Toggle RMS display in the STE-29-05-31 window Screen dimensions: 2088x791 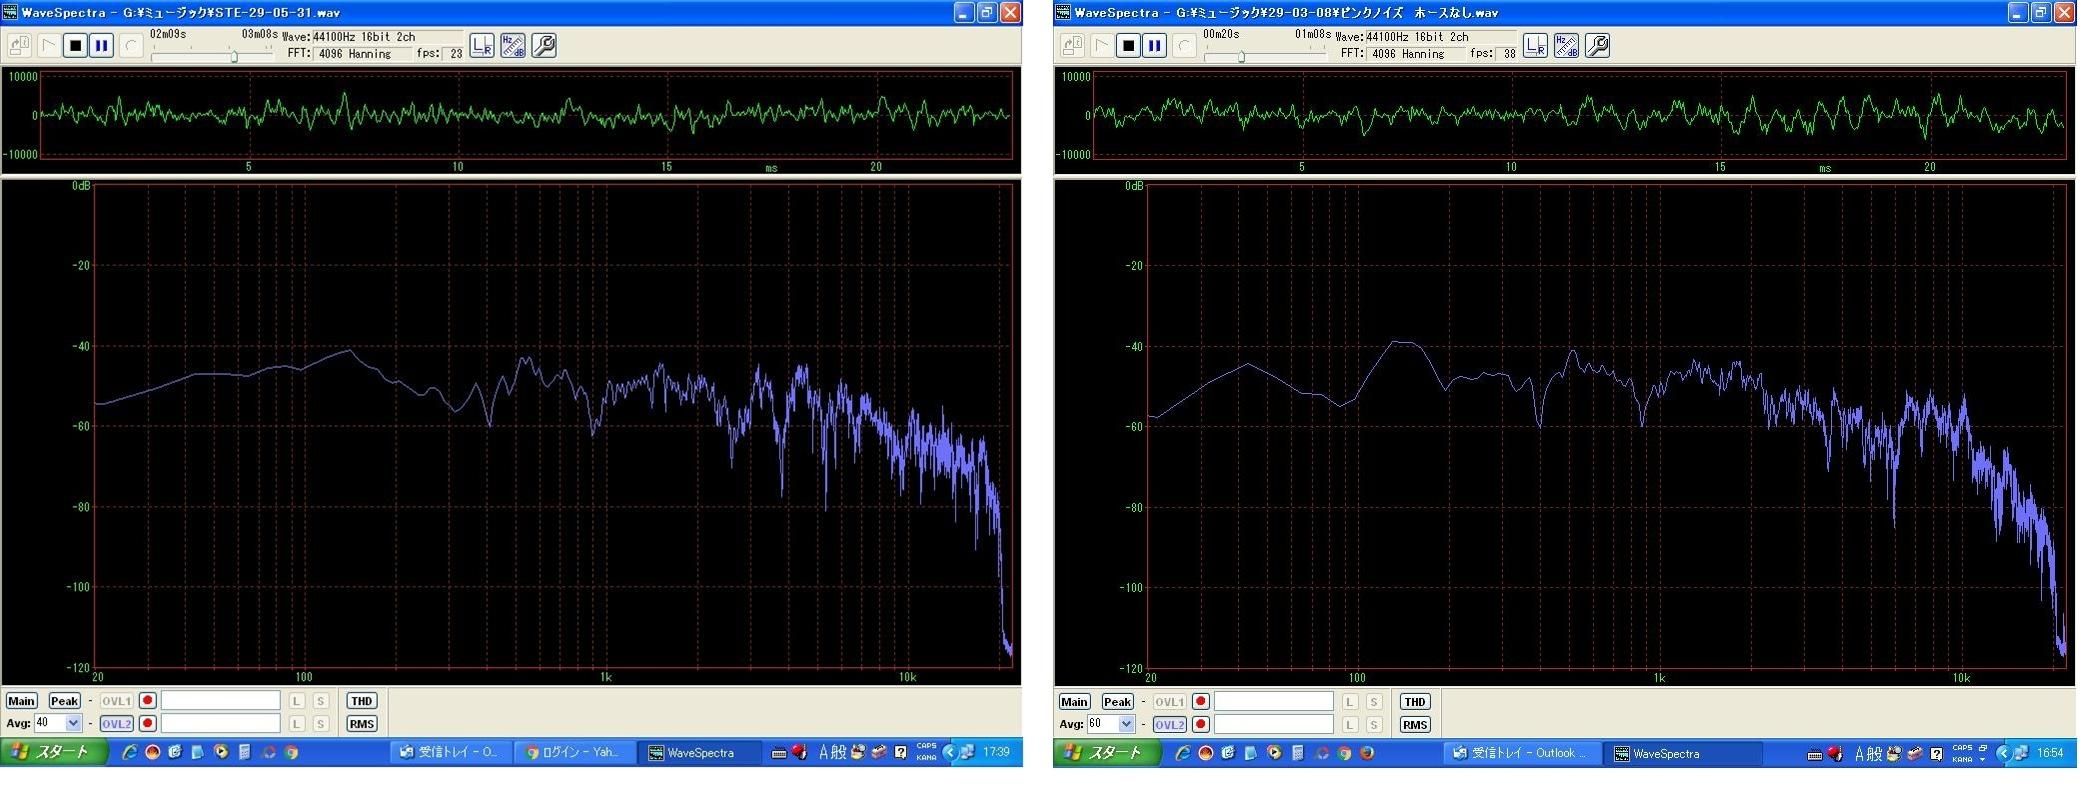point(361,723)
